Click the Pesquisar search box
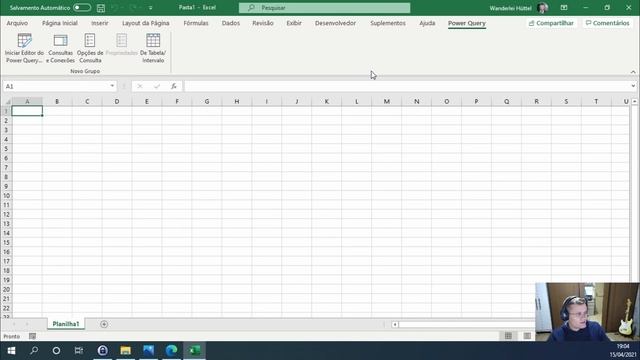 click(x=324, y=8)
